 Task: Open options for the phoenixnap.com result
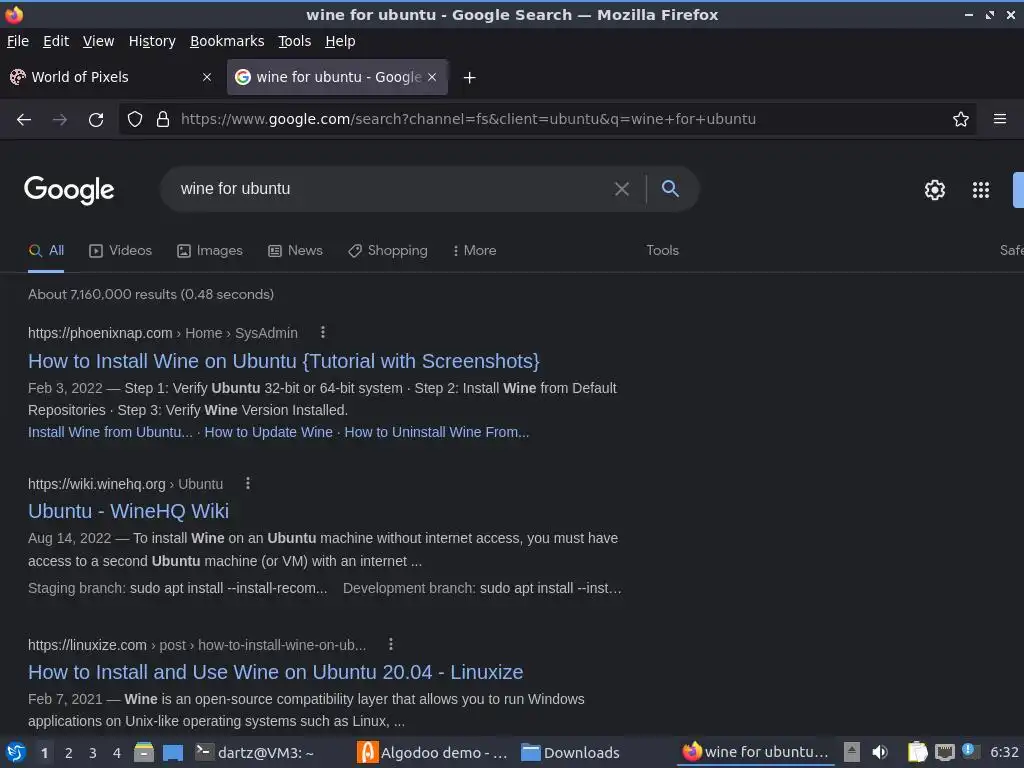(x=323, y=332)
